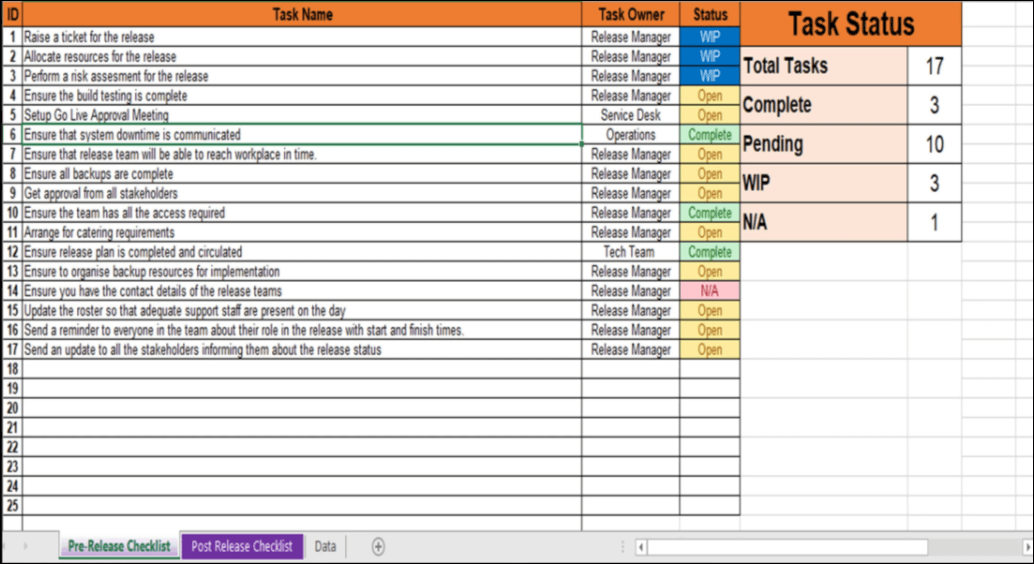1034x564 pixels.
Task: Select the red N/A status cell
Action: 710,291
